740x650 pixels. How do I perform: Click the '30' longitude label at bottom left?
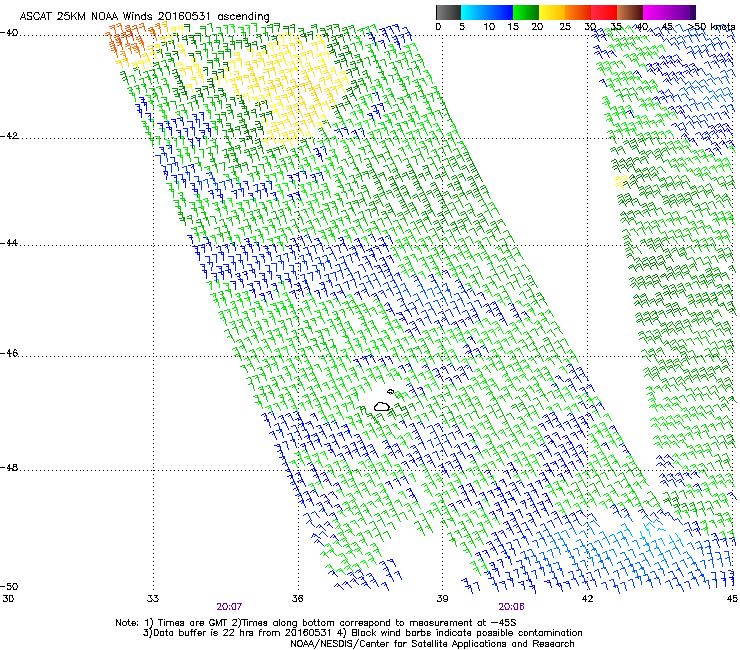pyautogui.click(x=8, y=599)
